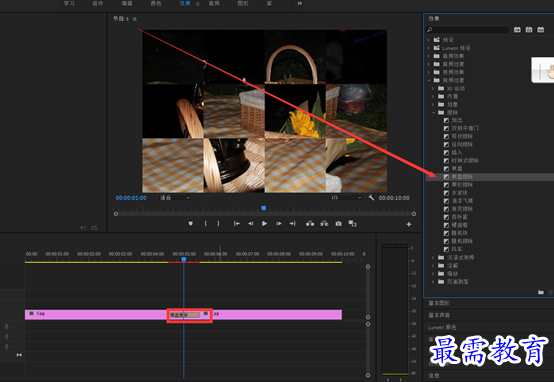Viewport: 554px width, 382px height.
Task: Expand the 3D 运动 transitions folder
Action: (x=433, y=88)
